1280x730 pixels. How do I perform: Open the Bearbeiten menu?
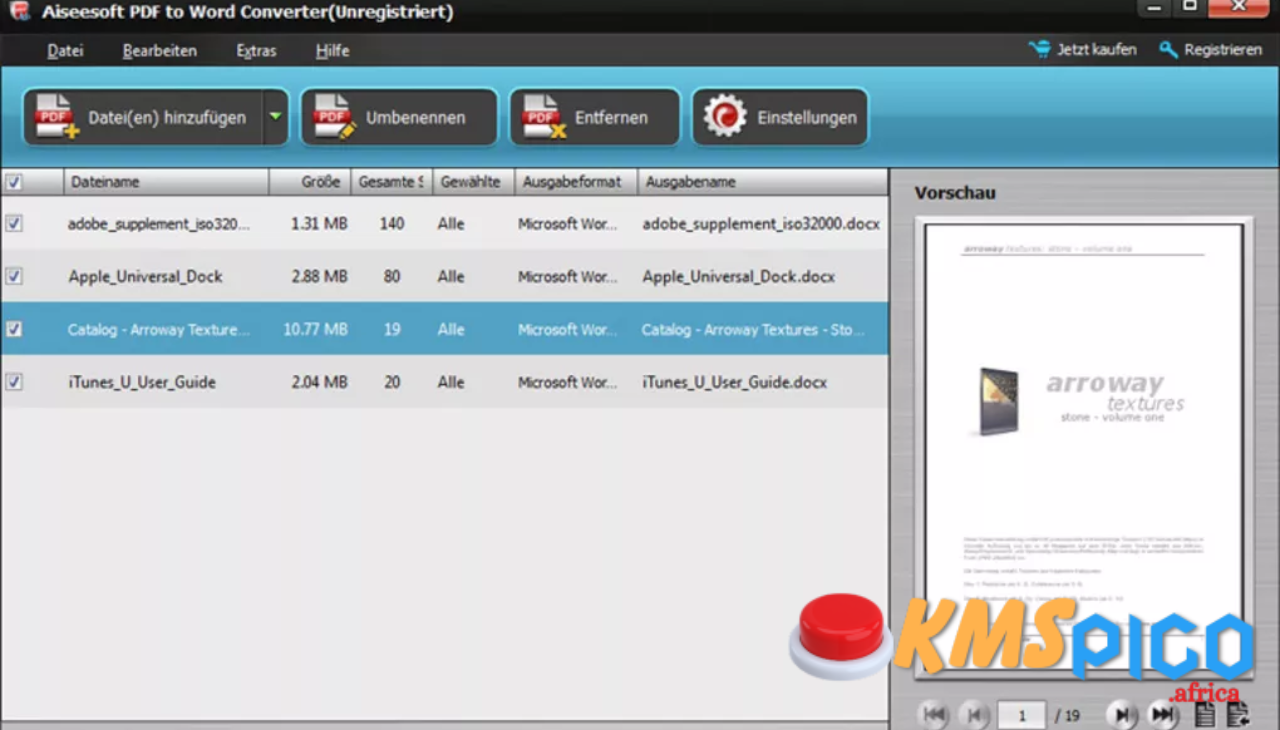click(159, 50)
